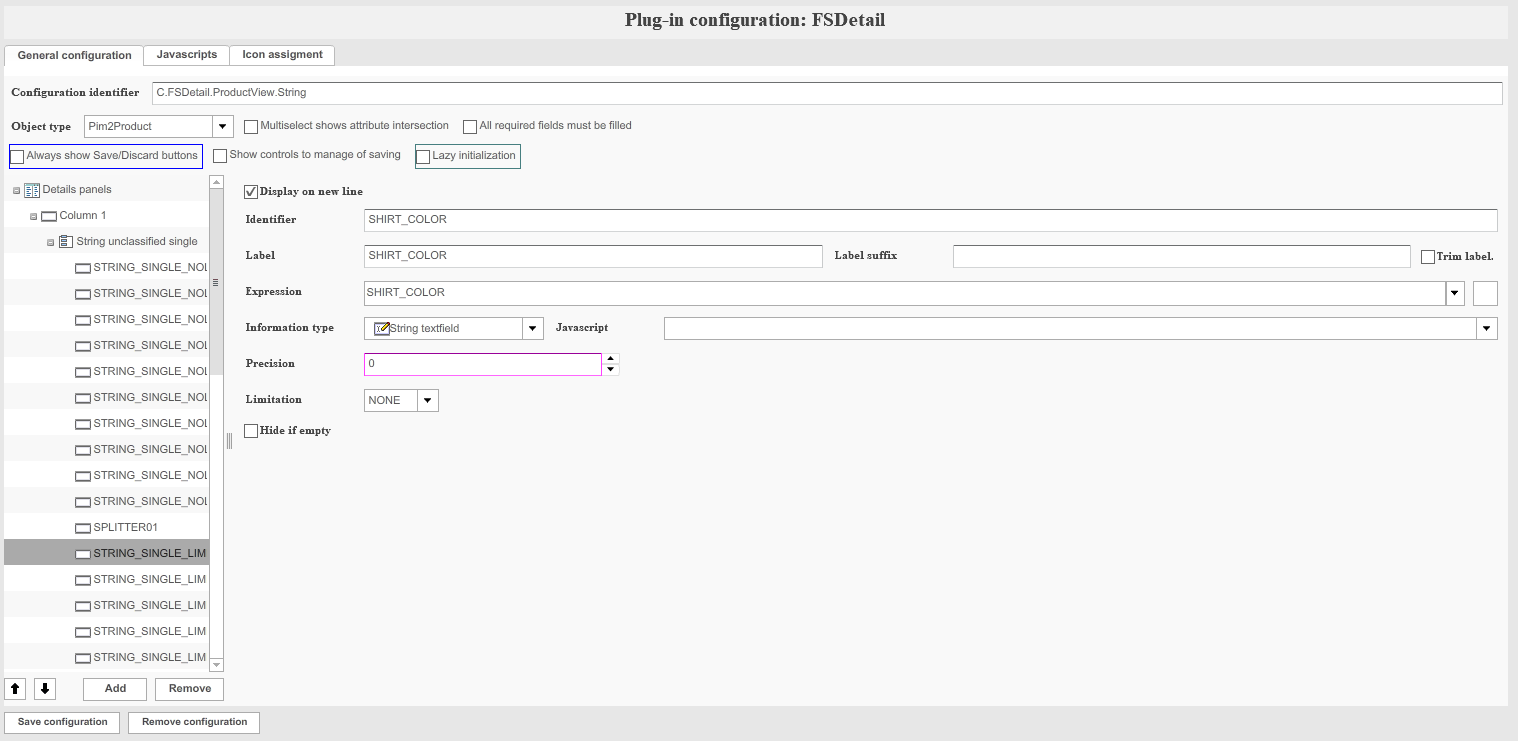Click the SPLITTER01 item icon

pyautogui.click(x=83, y=528)
